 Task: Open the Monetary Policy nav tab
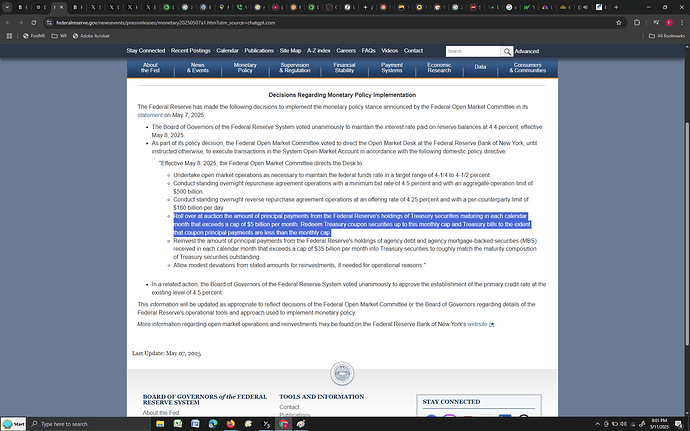pyautogui.click(x=245, y=68)
